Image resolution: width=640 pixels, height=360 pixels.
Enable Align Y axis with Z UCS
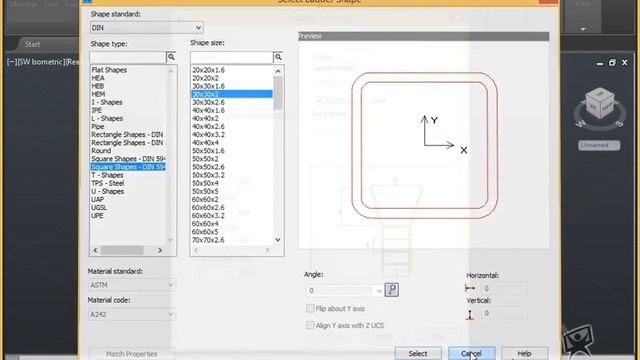[310, 325]
